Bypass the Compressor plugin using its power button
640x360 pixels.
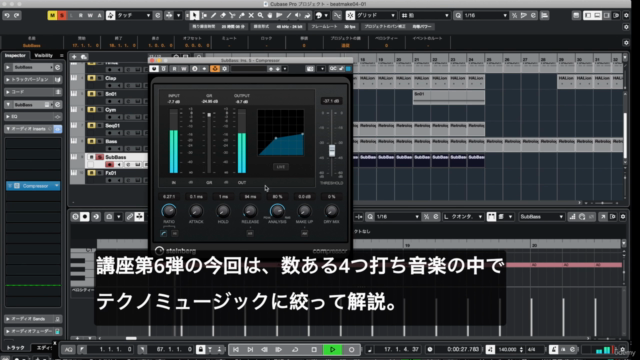[154, 69]
